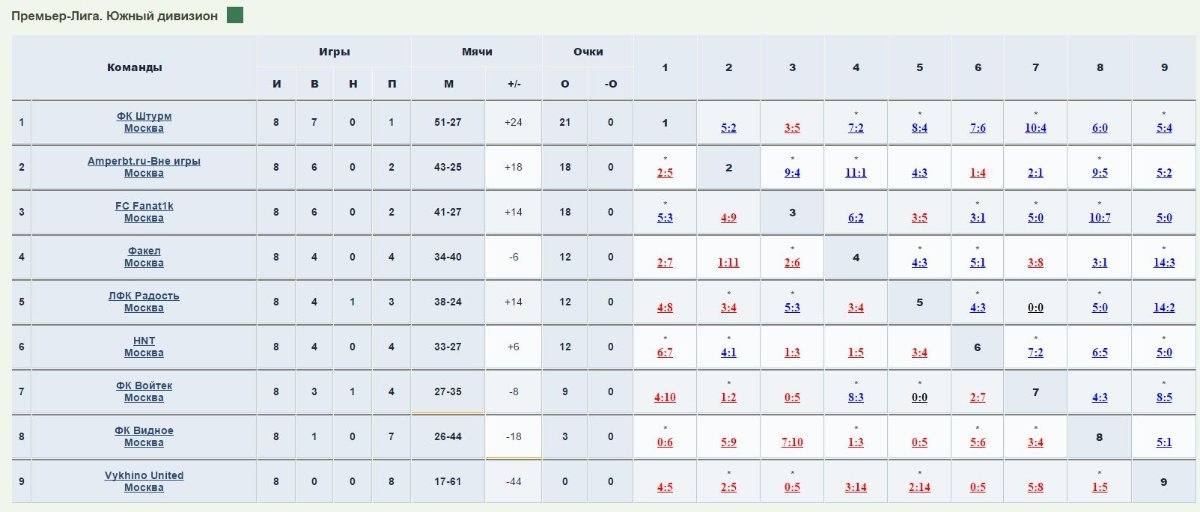Click the Команды column header

[134, 68]
